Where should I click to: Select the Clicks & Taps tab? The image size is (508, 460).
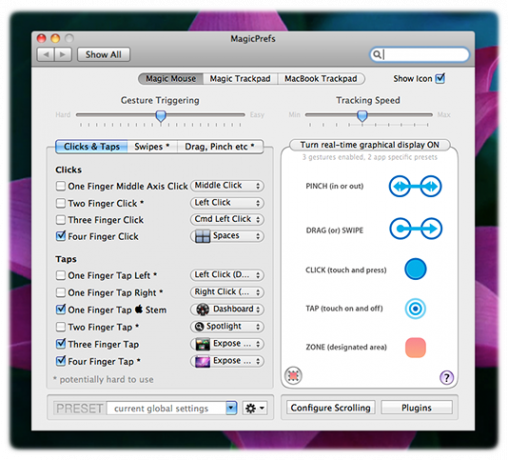[92, 147]
